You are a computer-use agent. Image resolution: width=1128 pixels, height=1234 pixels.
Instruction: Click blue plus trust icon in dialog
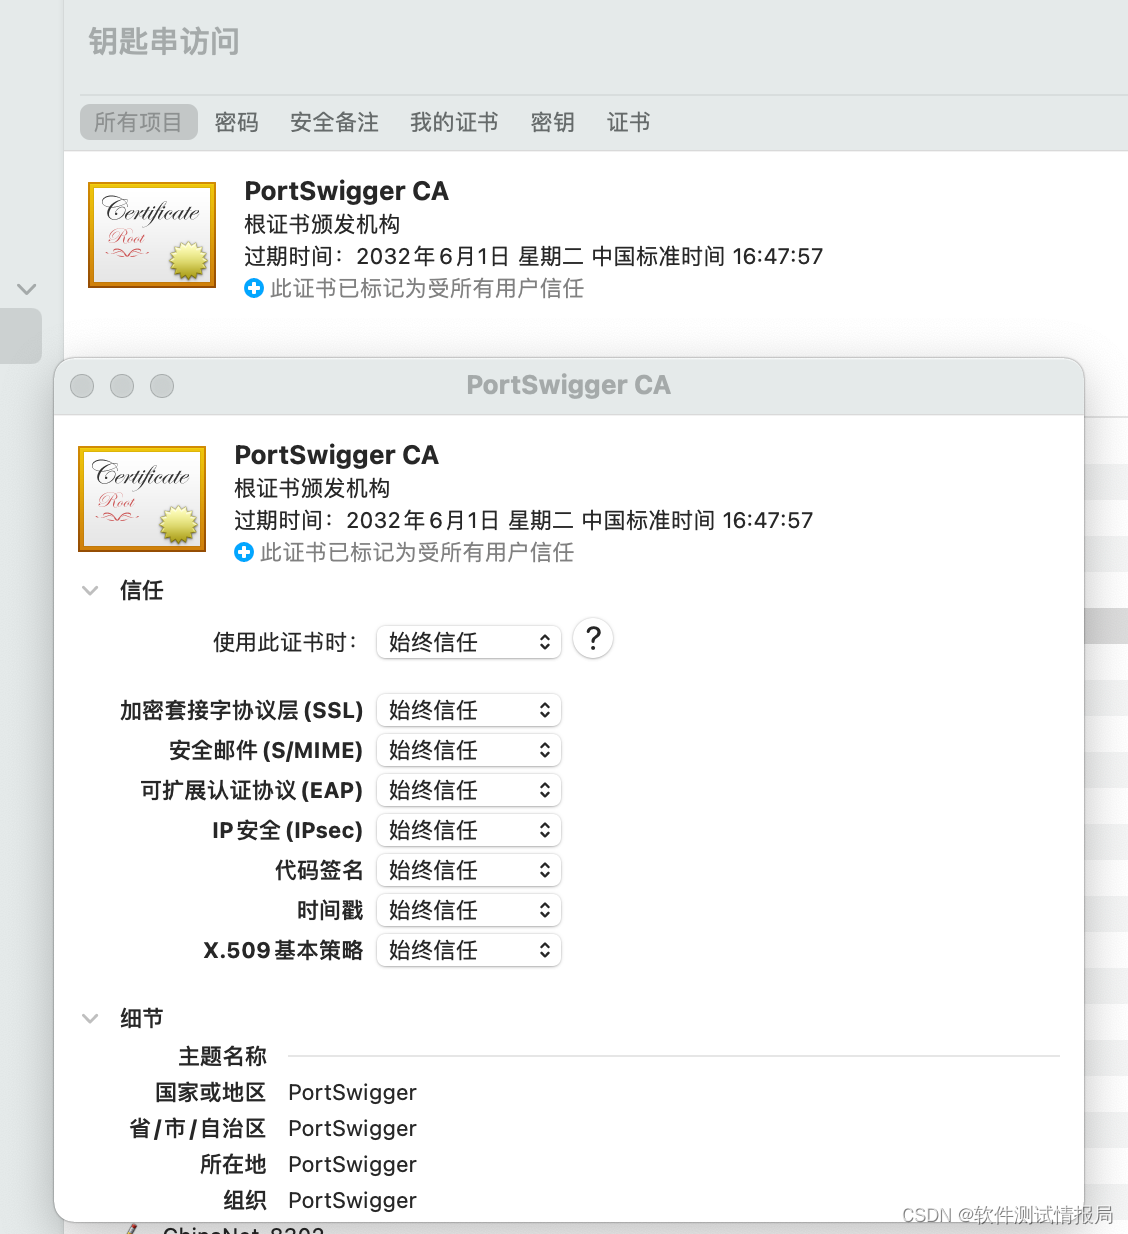pyautogui.click(x=244, y=552)
